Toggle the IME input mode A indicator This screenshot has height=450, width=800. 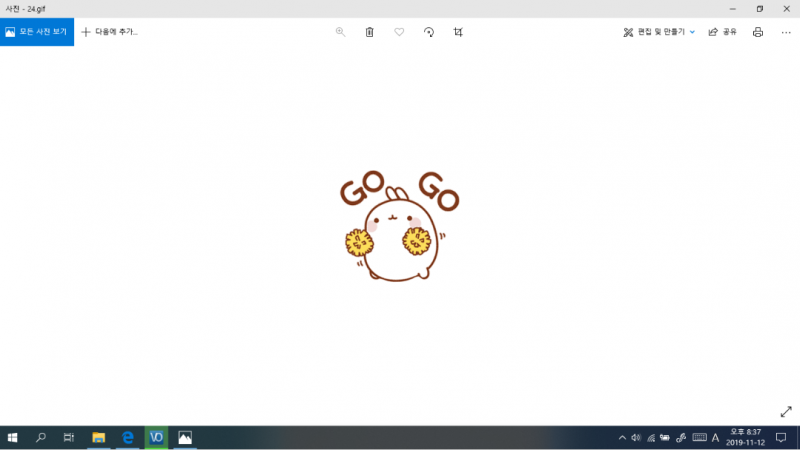click(715, 438)
